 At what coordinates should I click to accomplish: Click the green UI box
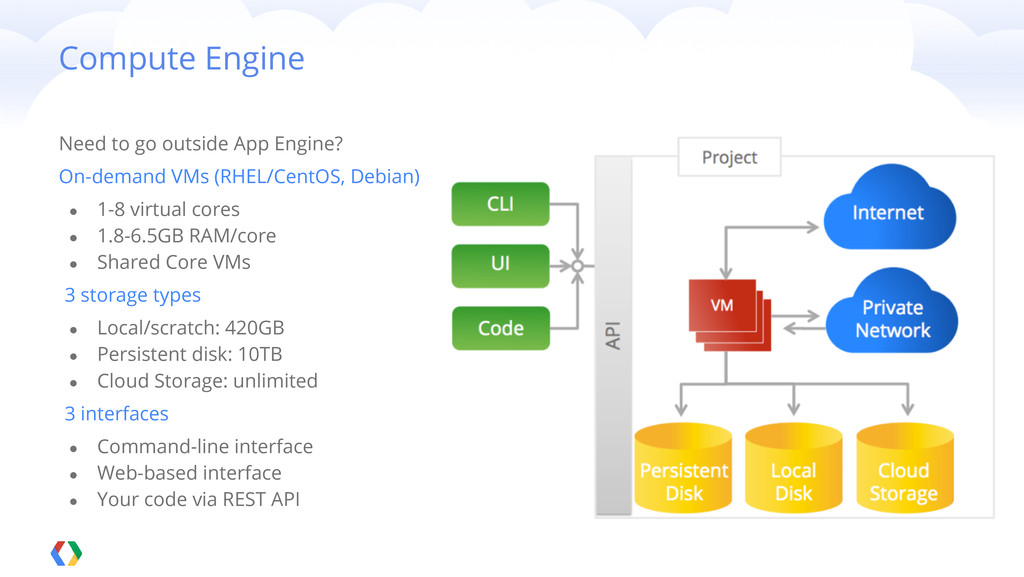coord(500,266)
